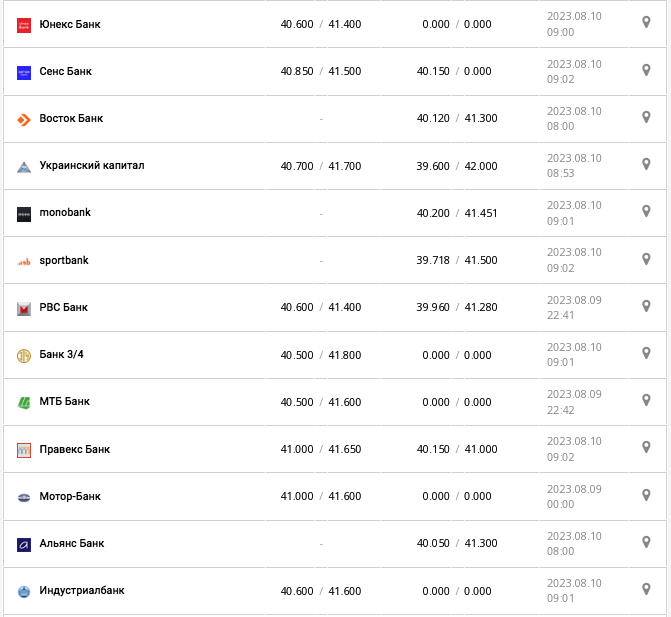Click the МТБ Банк green logo
The image size is (671, 617).
[x=24, y=402]
